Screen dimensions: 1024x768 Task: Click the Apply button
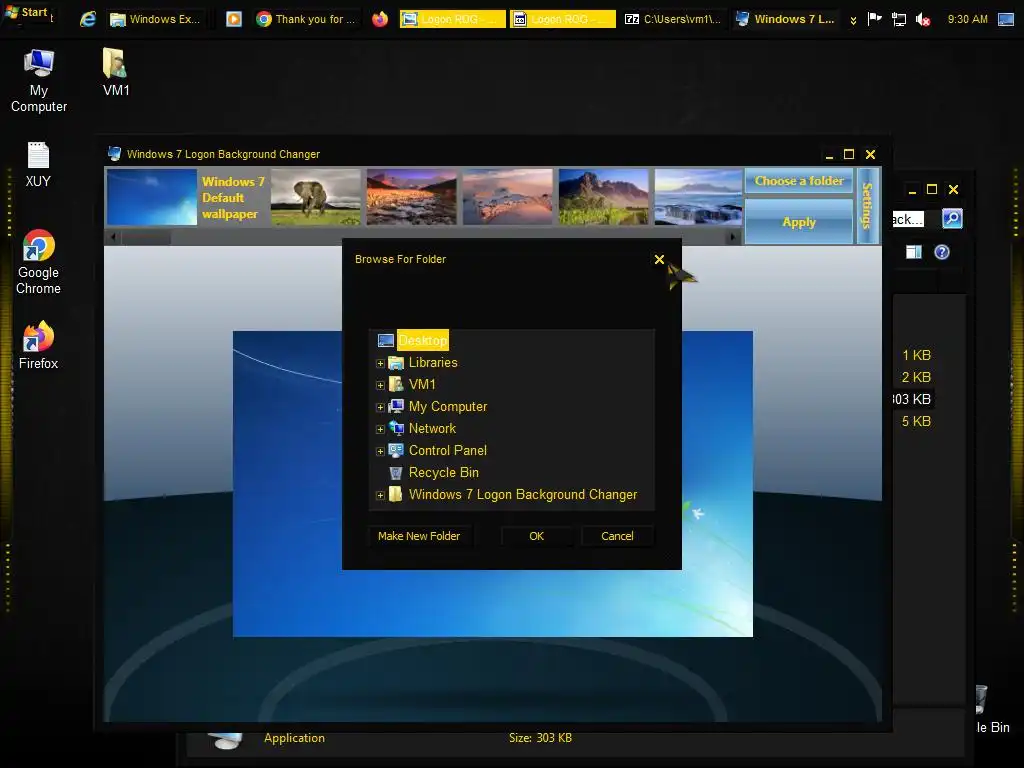pos(799,221)
